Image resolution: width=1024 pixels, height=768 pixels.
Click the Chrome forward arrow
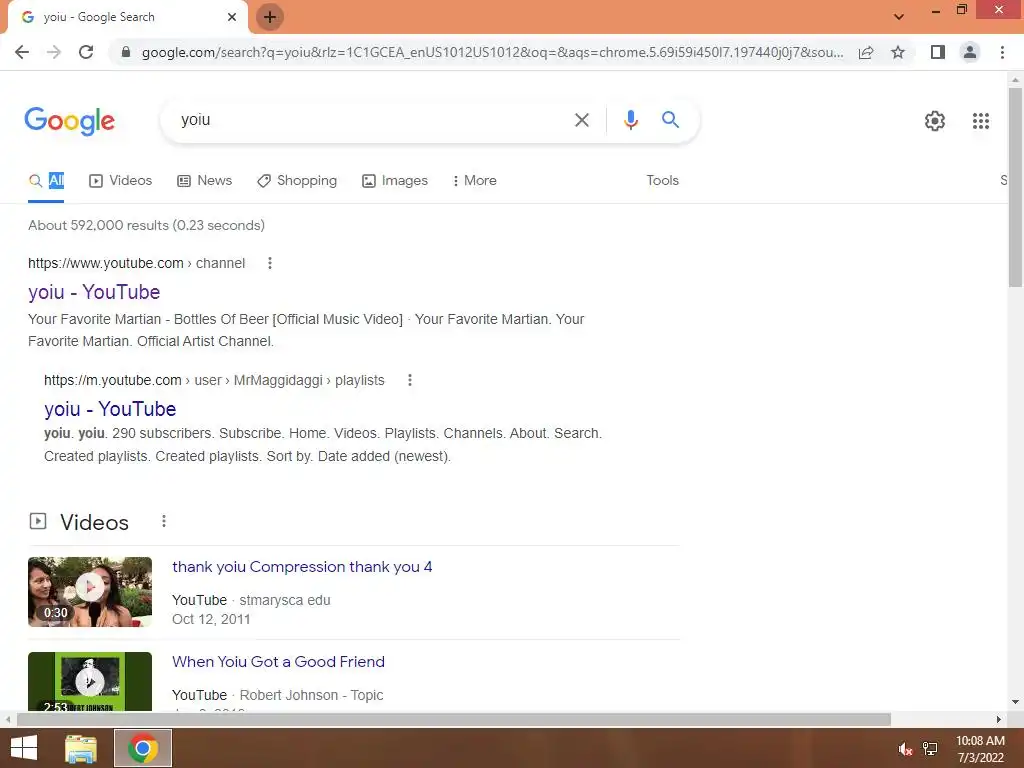[54, 52]
